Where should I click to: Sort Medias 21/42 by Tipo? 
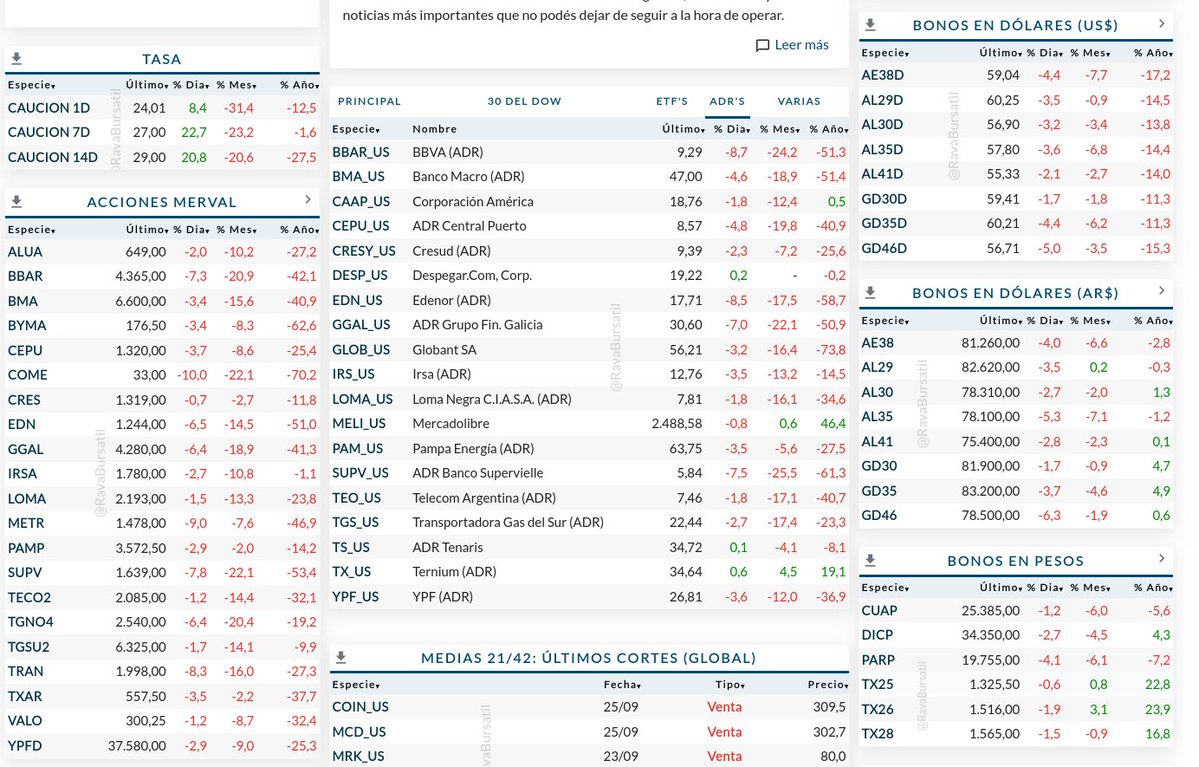tap(729, 684)
